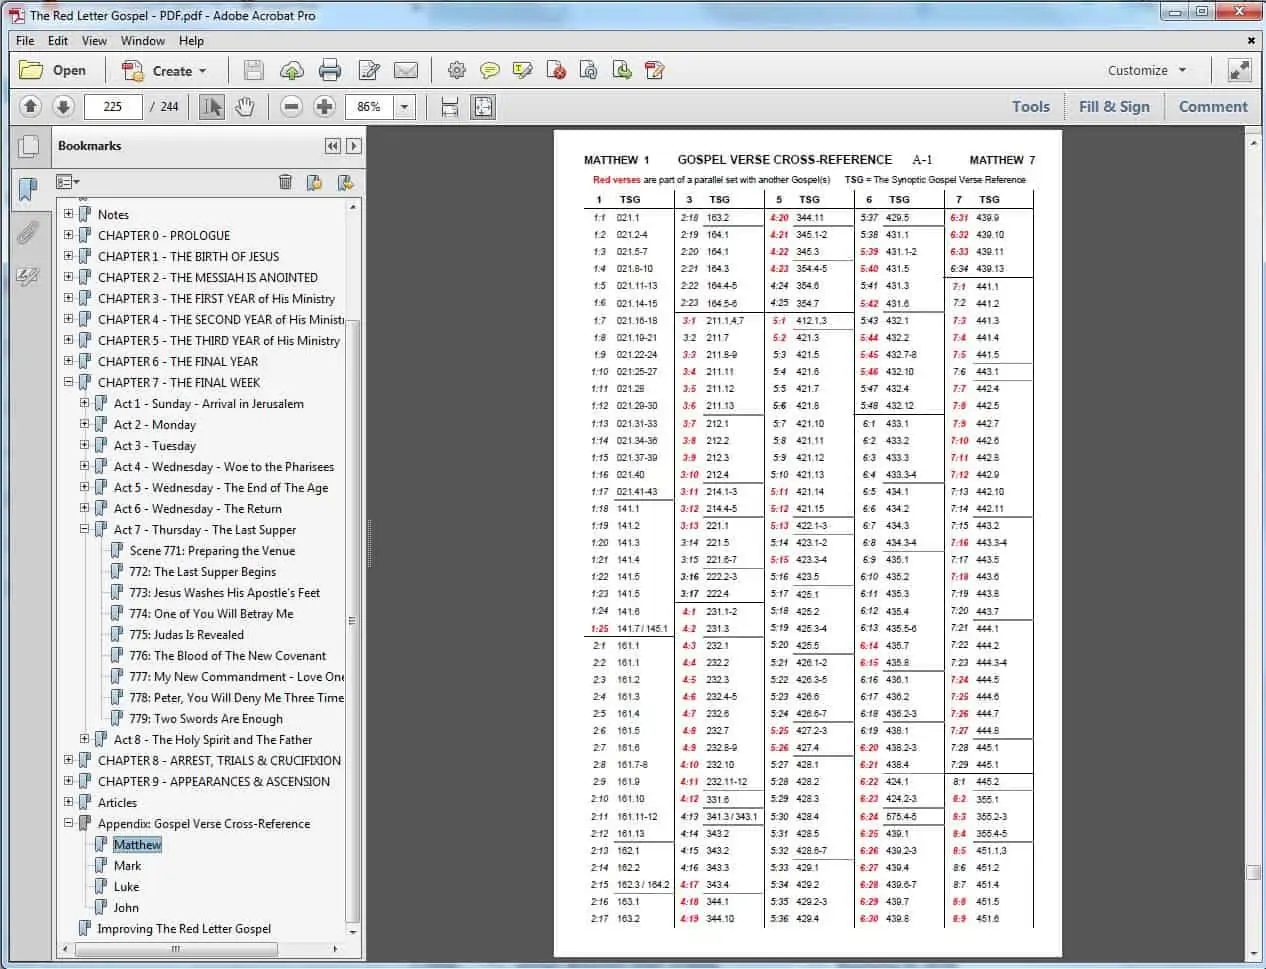Open bookmark 773: Jesus Washes His Apostle's Feet
1266x969 pixels.
[224, 592]
